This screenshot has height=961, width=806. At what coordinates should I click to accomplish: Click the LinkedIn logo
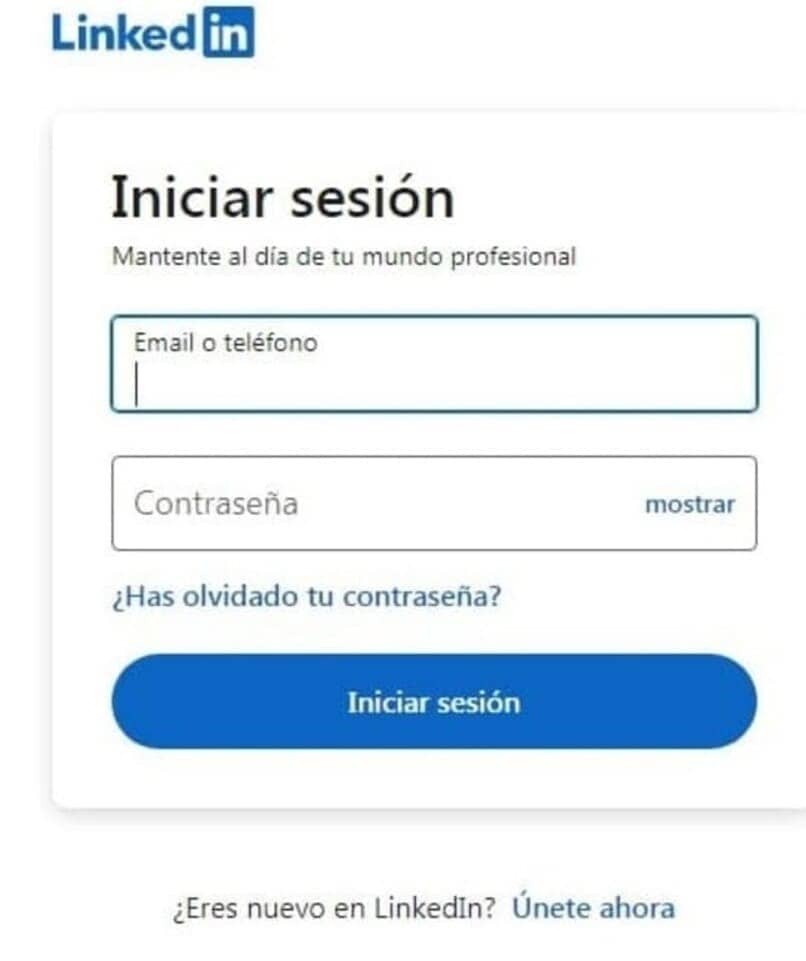(153, 32)
